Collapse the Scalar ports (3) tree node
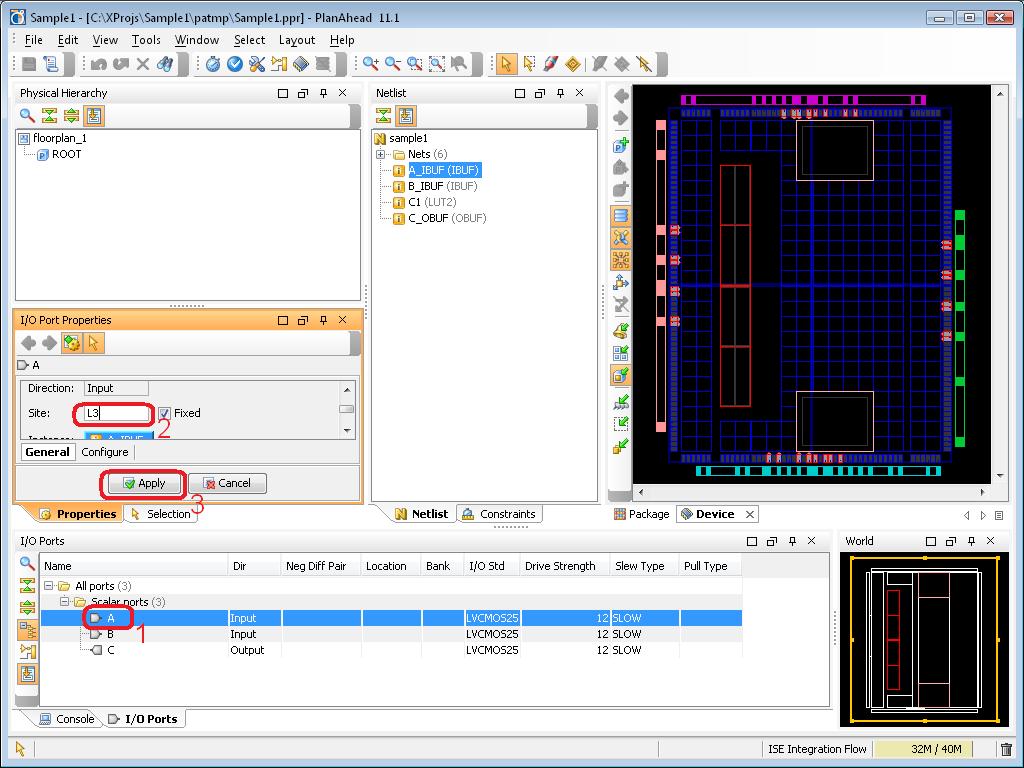1024x768 pixels. point(65,602)
